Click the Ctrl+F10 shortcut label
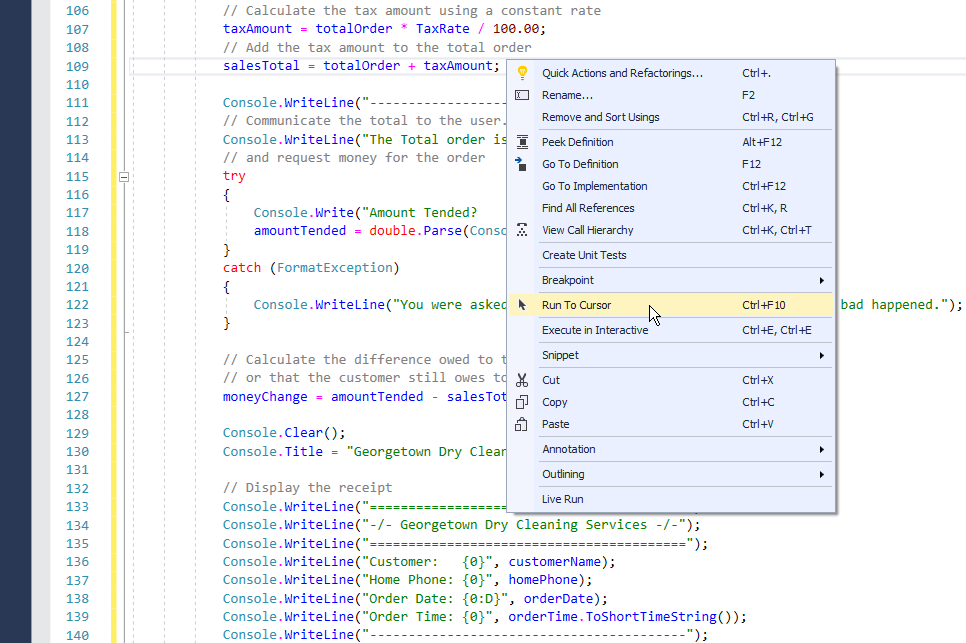This screenshot has height=643, width=966. click(764, 305)
